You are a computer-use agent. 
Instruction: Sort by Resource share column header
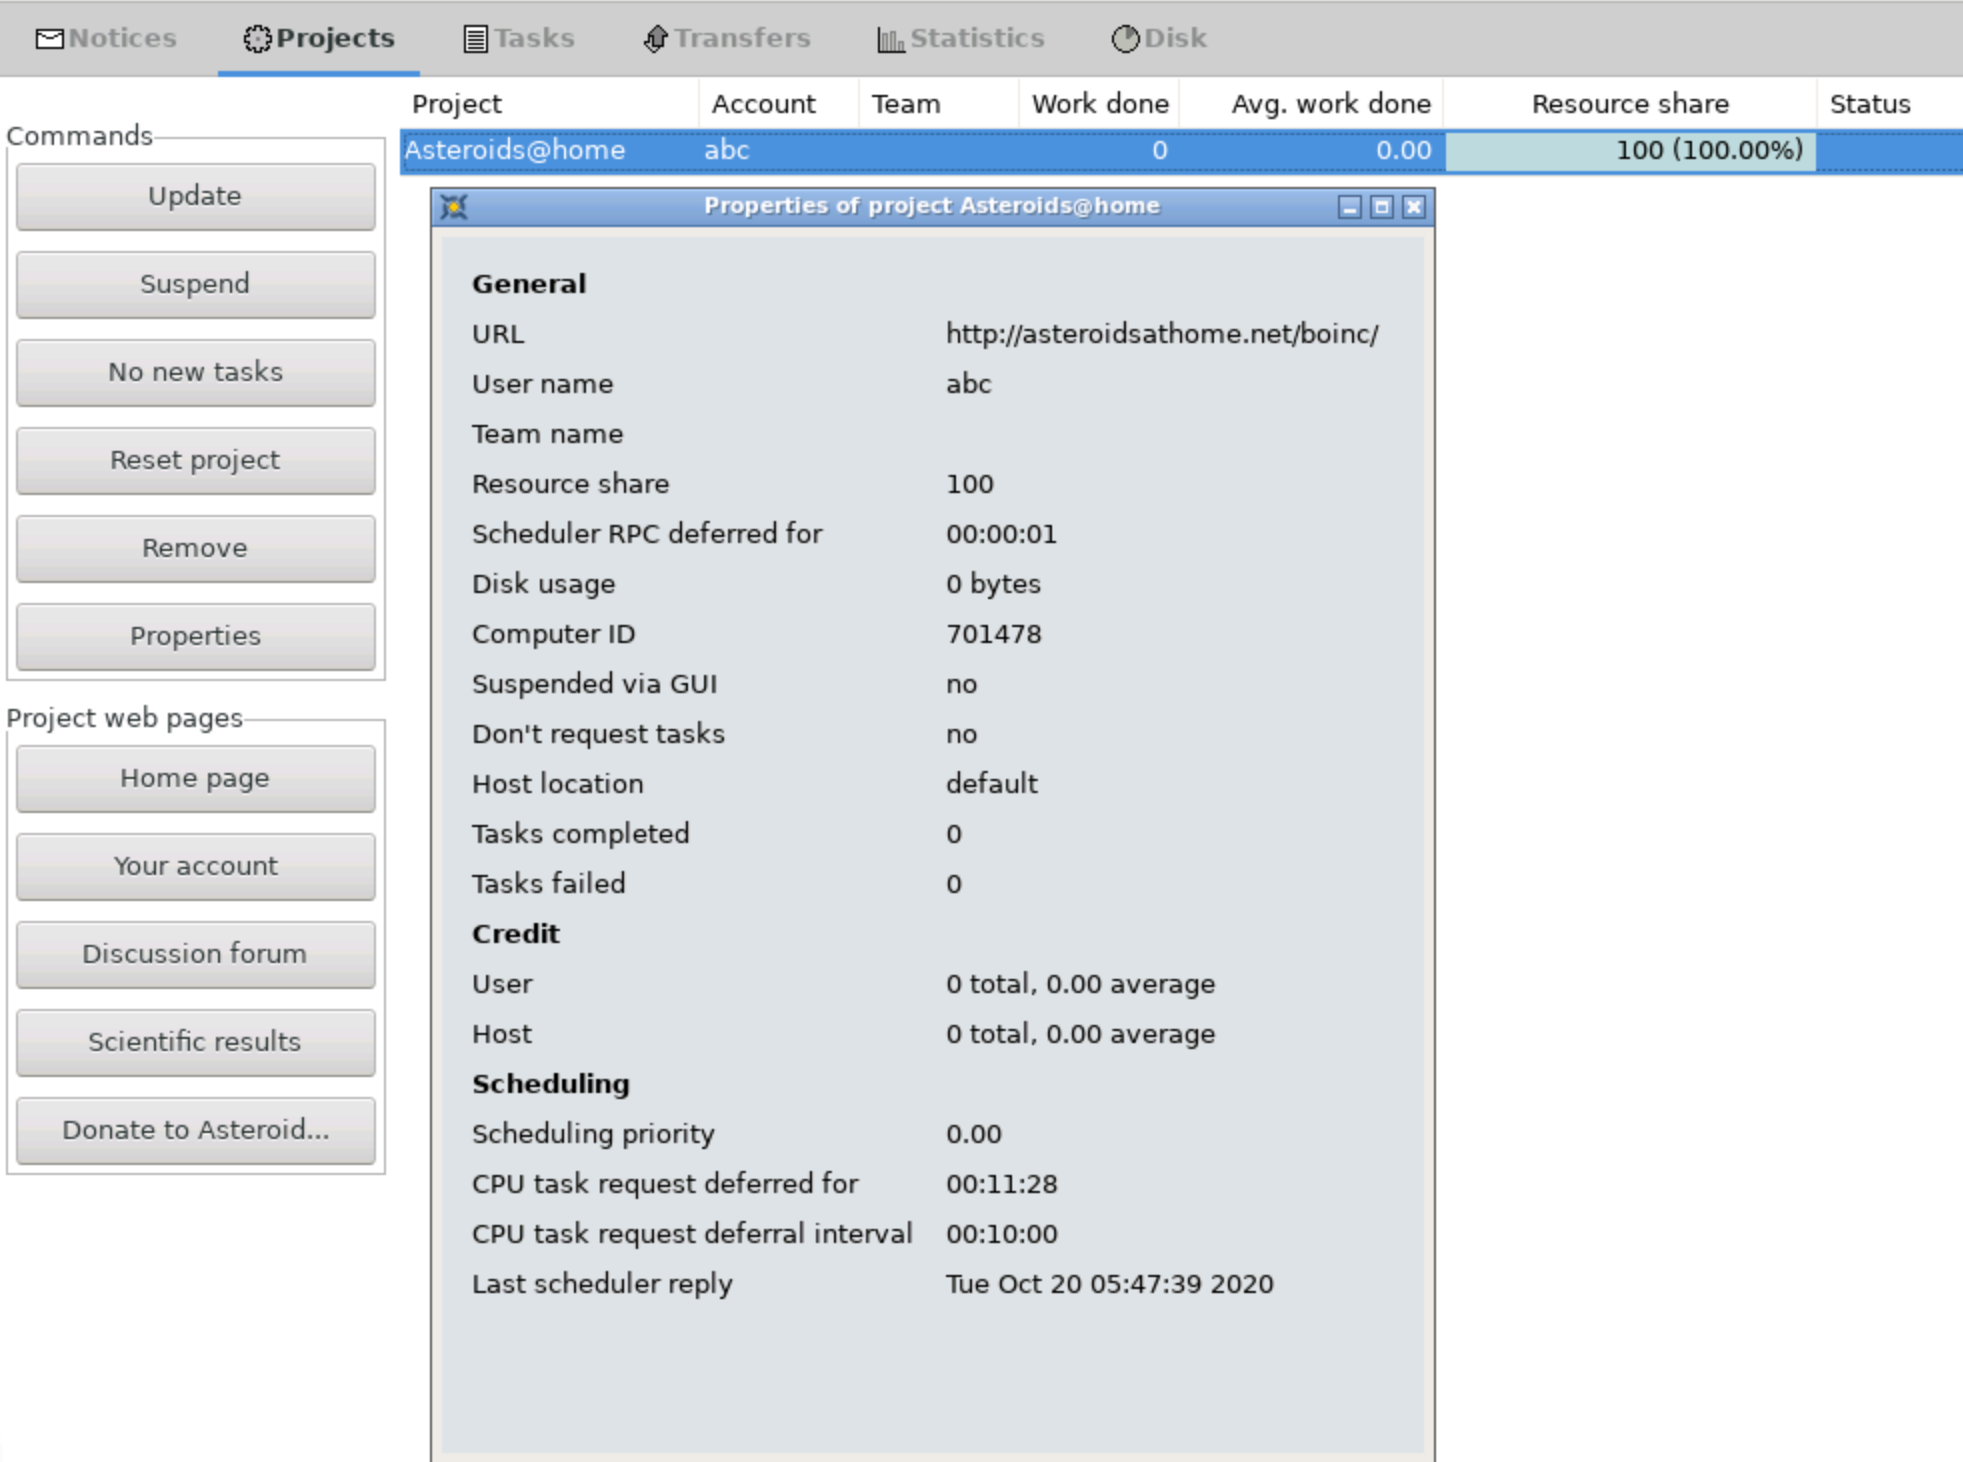1630,104
